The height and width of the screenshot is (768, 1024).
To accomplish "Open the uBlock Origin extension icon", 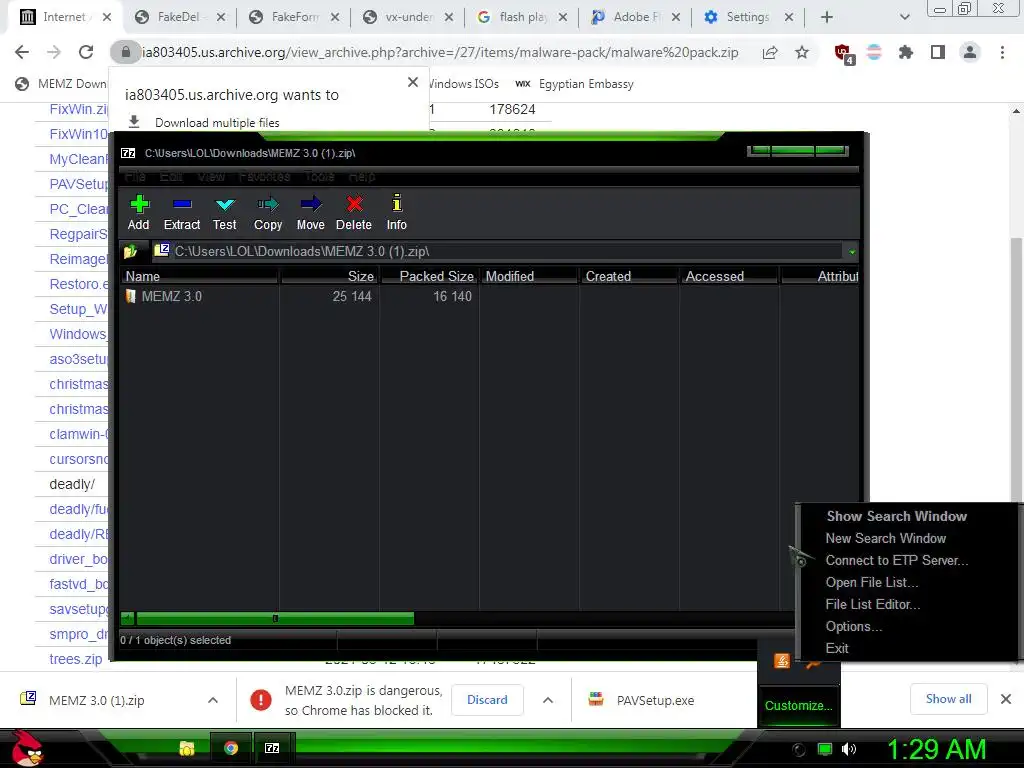I will tap(843, 53).
